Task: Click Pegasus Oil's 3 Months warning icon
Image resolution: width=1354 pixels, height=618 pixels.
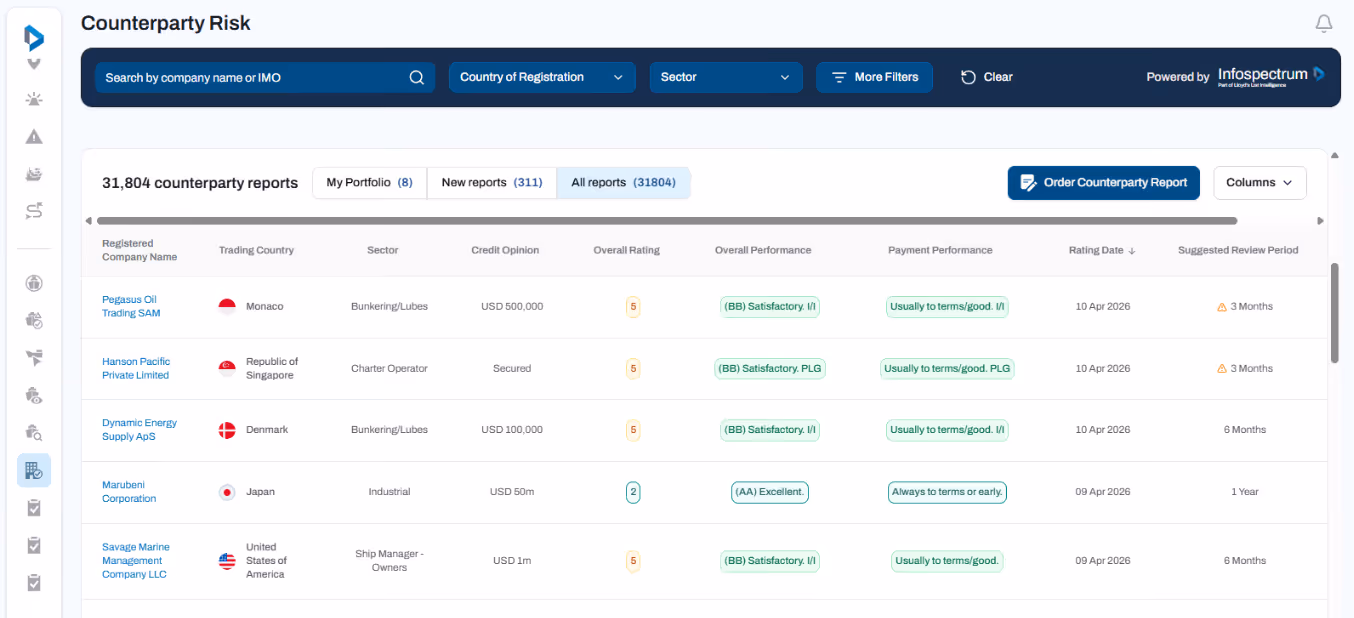Action: [1221, 307]
